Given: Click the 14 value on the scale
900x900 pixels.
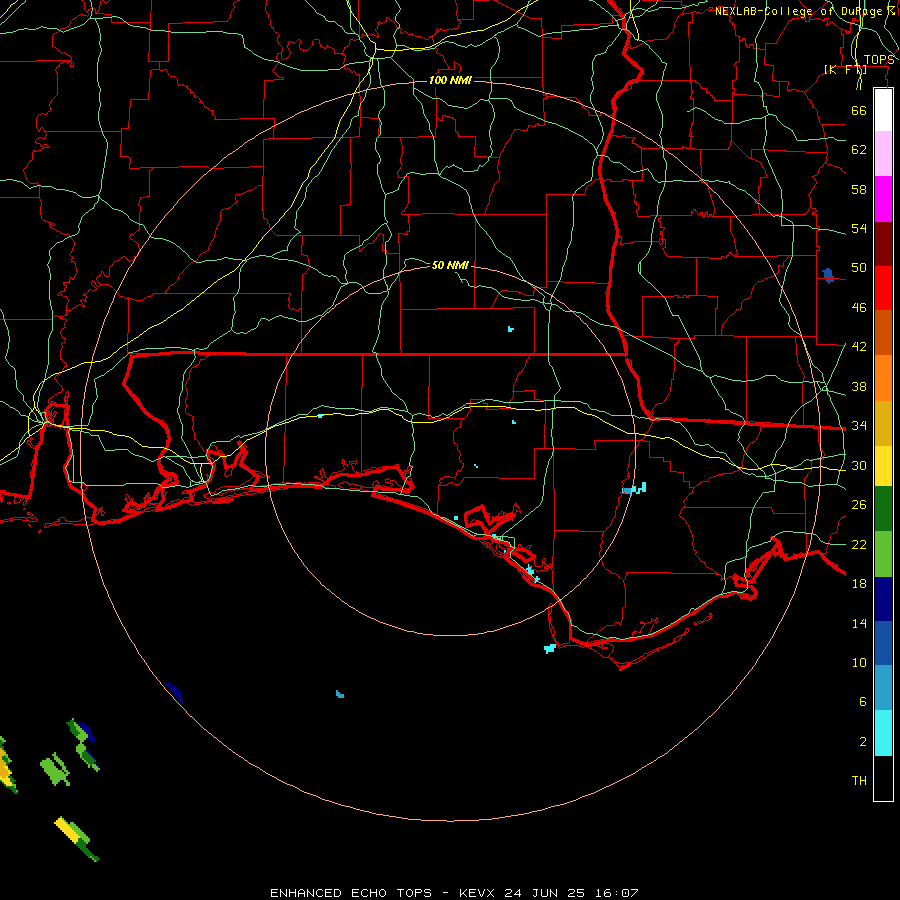Looking at the screenshot, I should 859,623.
